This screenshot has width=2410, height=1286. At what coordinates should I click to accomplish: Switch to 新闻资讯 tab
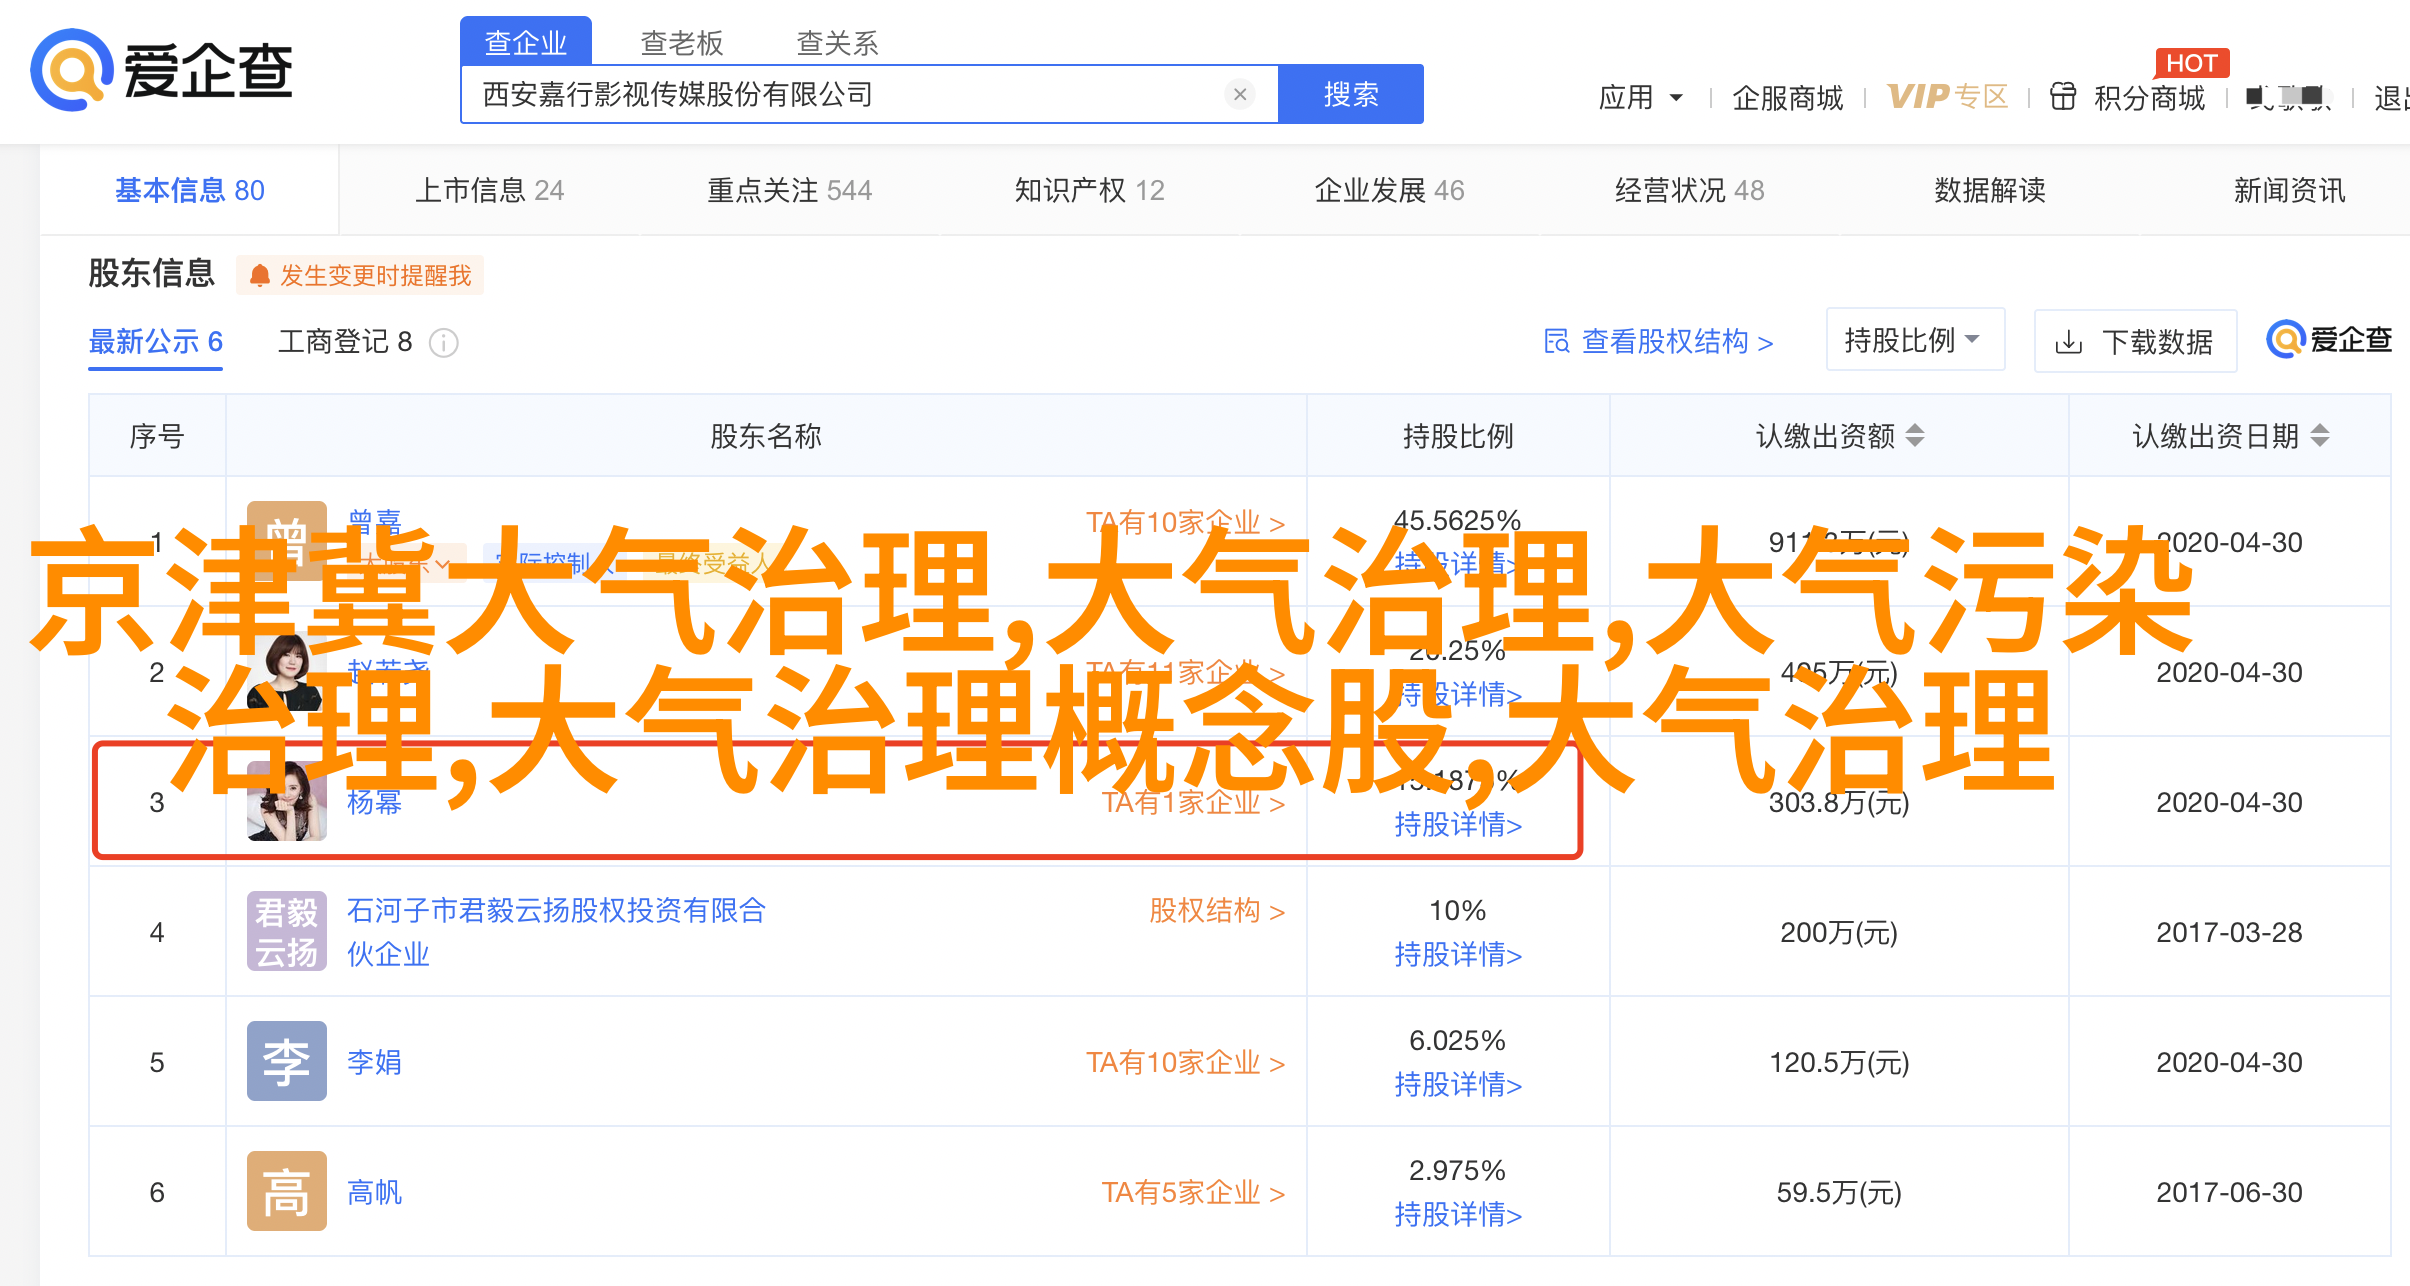click(x=2290, y=190)
